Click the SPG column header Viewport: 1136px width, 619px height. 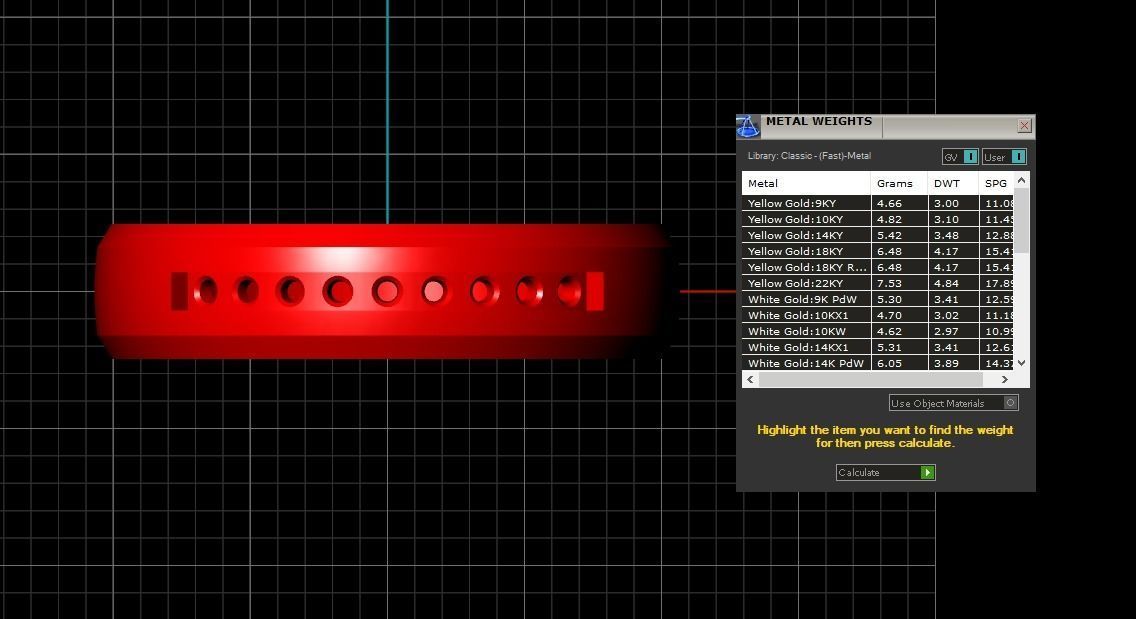click(996, 183)
